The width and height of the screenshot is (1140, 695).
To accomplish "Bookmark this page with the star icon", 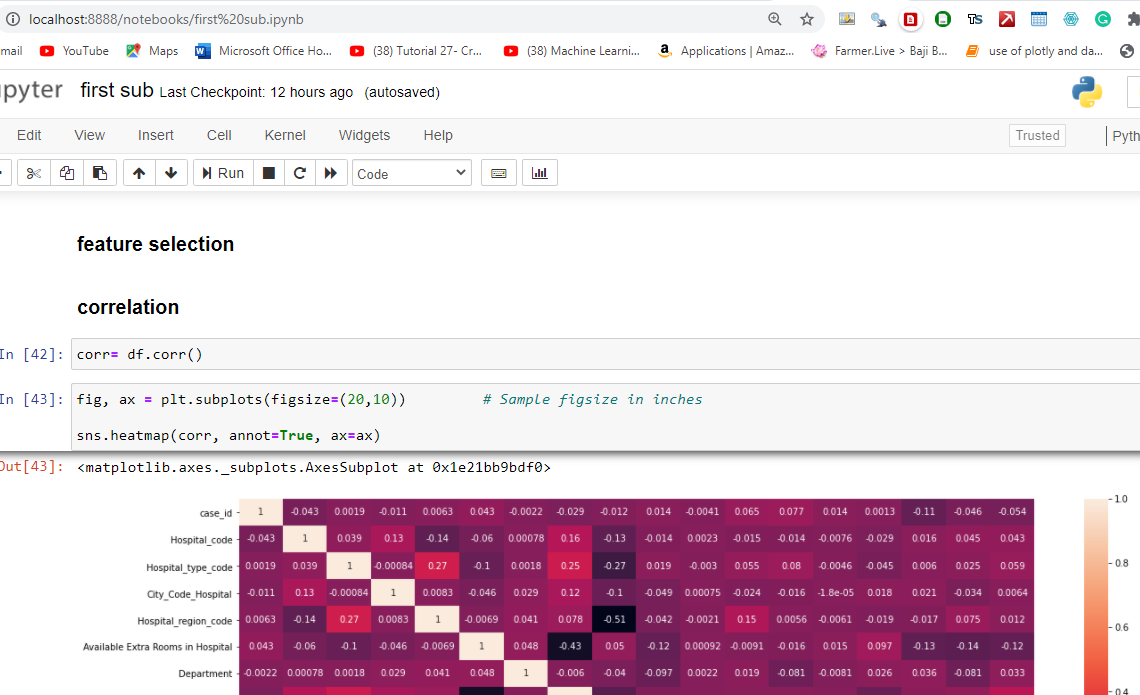I will (807, 19).
